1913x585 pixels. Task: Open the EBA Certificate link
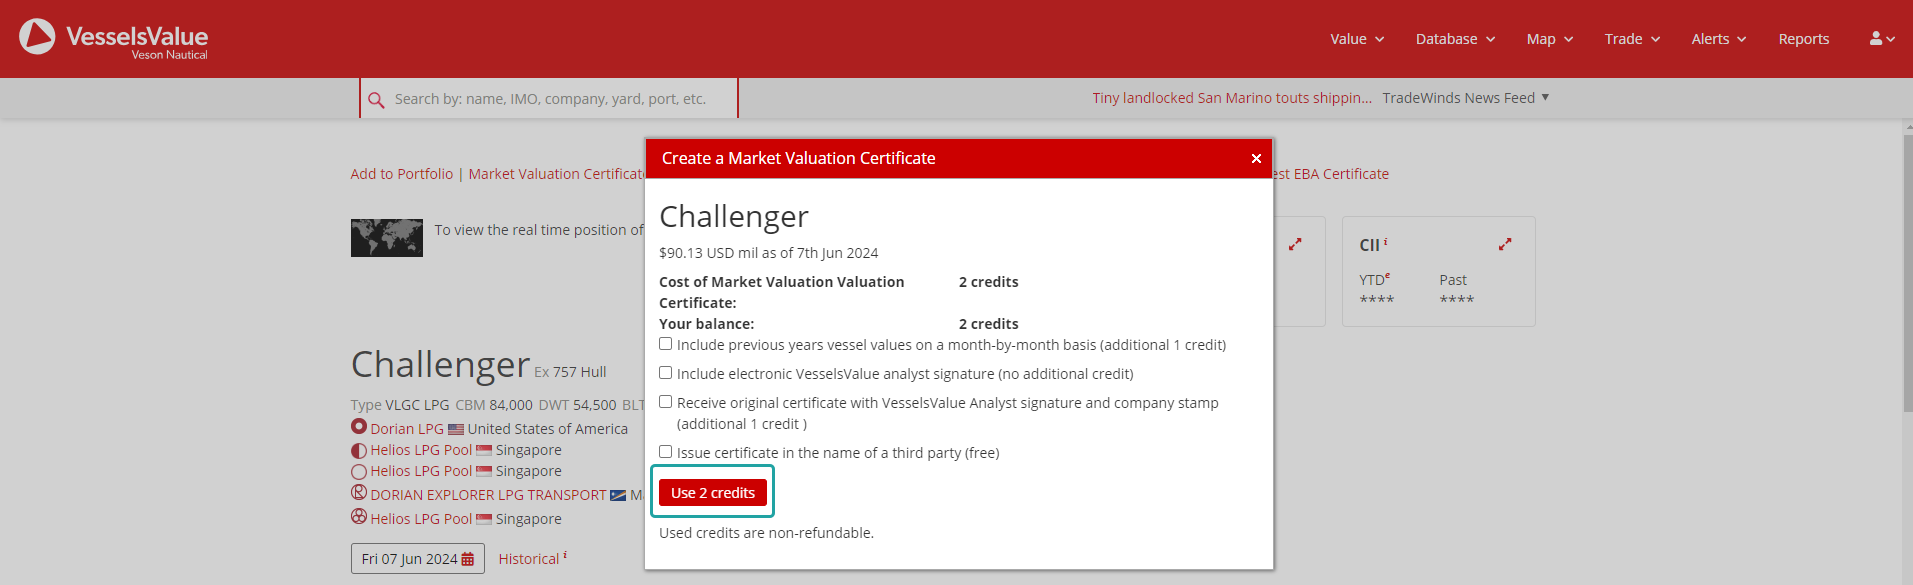[1331, 174]
